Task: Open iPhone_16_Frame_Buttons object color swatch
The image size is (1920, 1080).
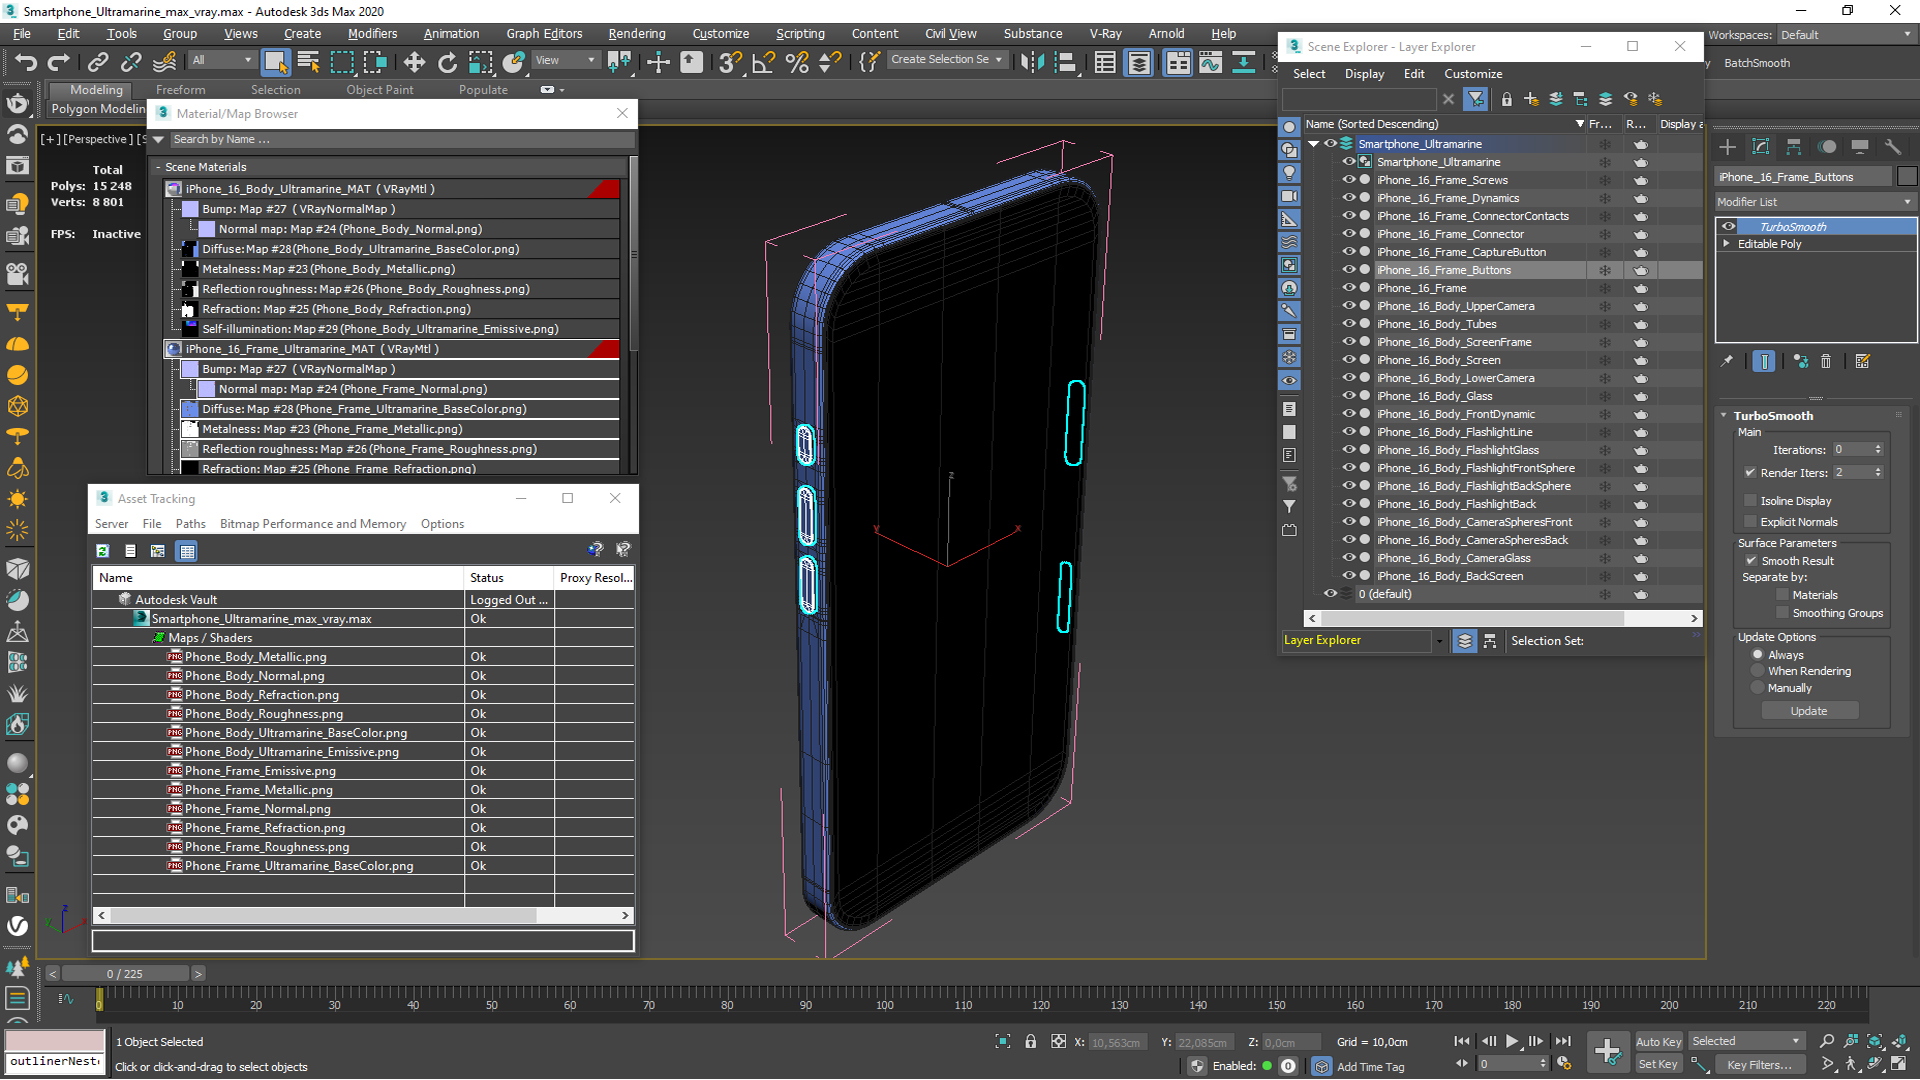Action: (x=1907, y=177)
